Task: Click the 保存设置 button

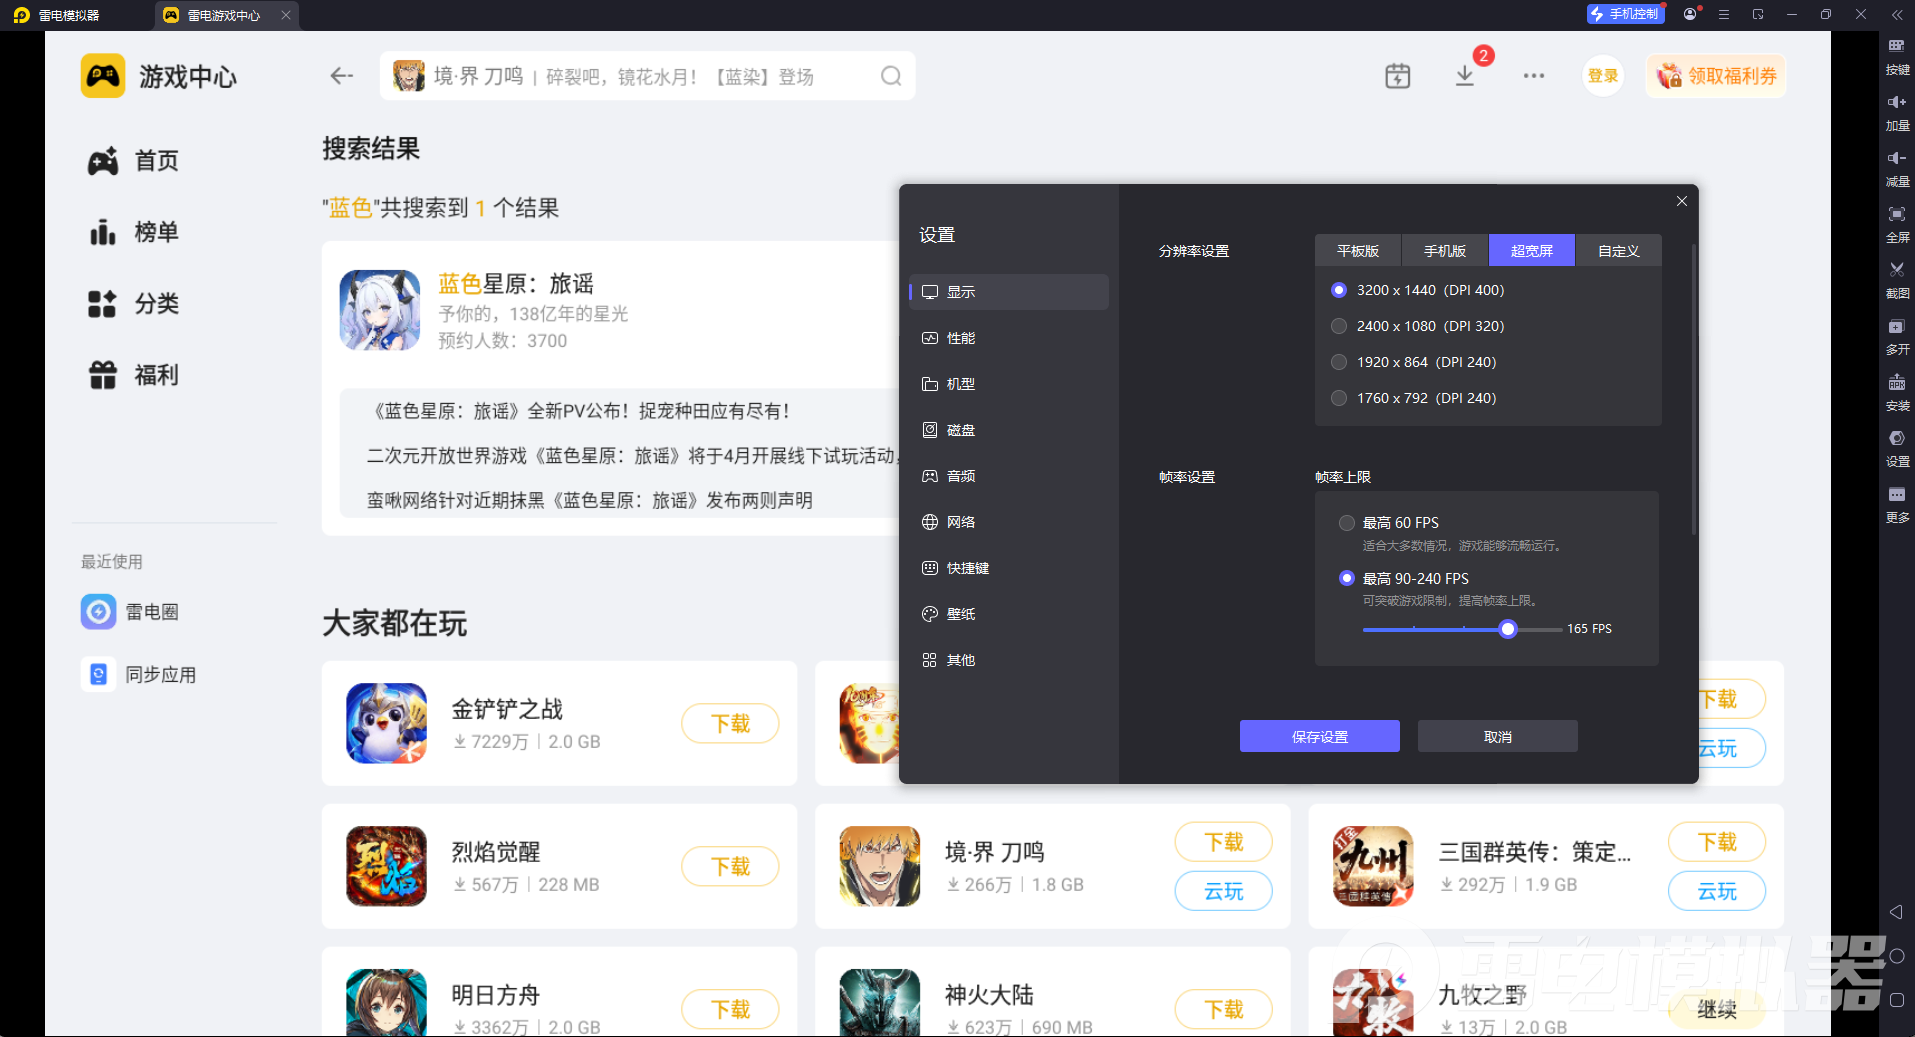Action: tap(1319, 737)
